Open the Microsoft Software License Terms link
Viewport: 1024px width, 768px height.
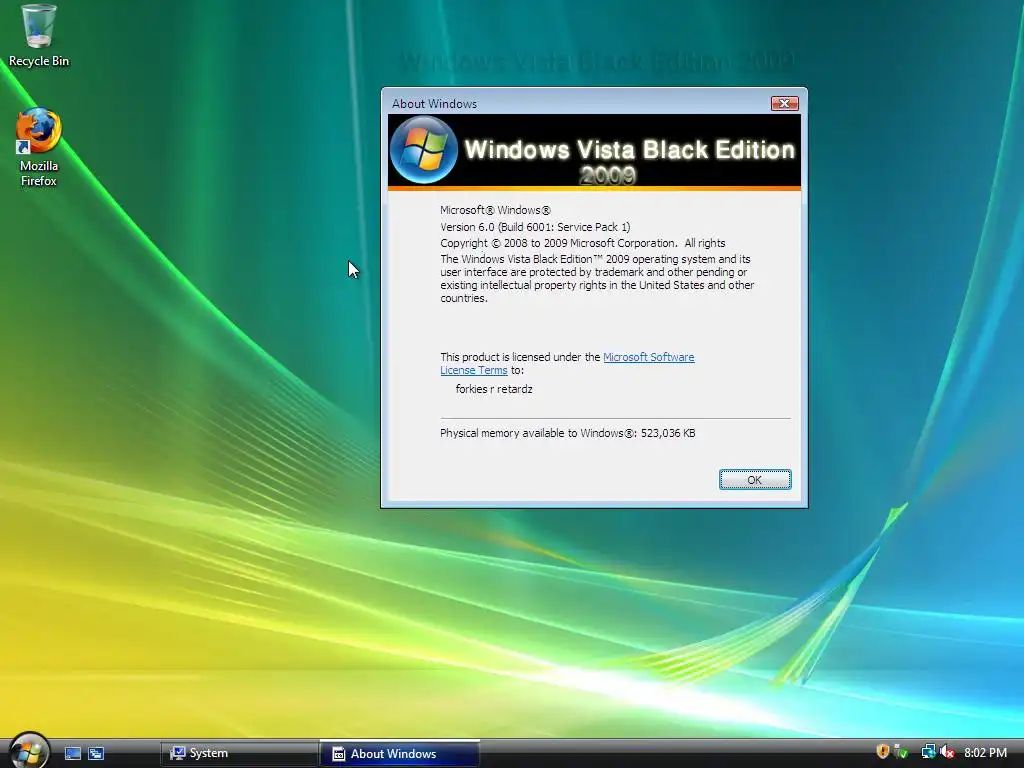tap(648, 357)
